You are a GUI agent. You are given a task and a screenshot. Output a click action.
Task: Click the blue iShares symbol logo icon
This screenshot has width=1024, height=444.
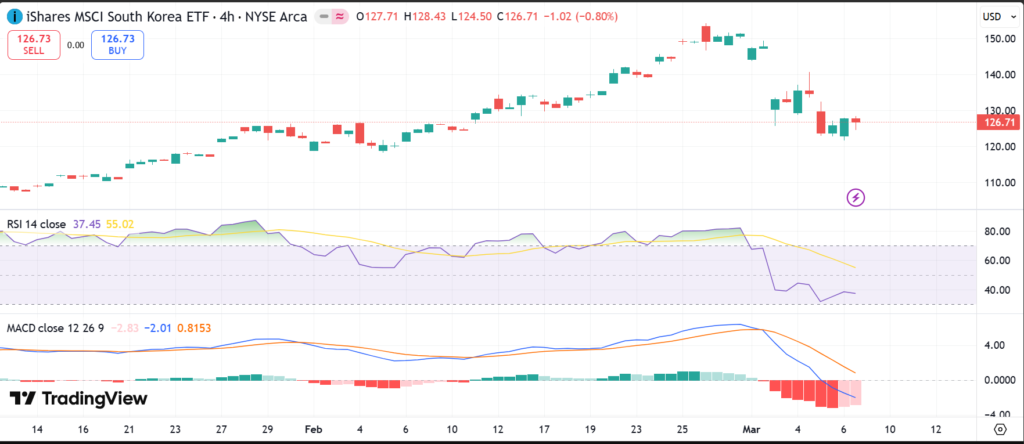click(x=12, y=17)
